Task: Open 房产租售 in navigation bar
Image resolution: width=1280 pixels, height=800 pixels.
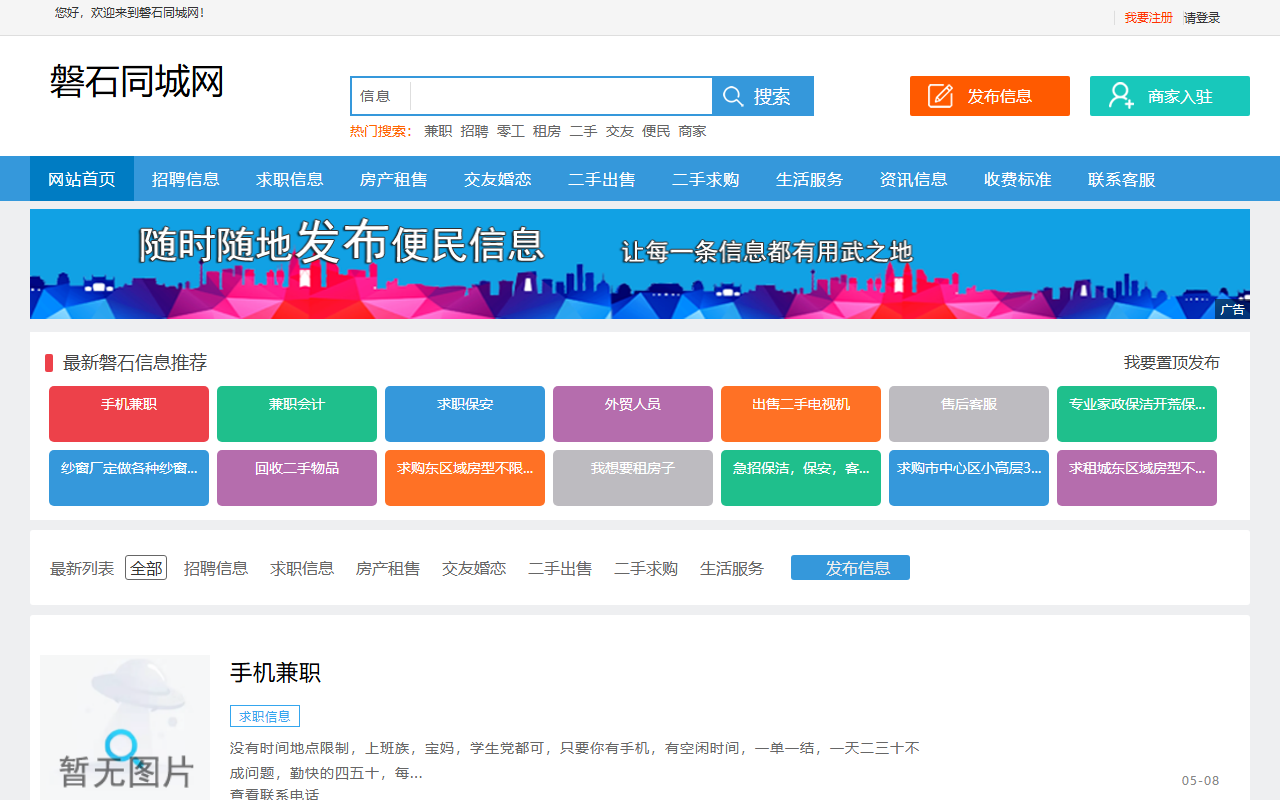Action: 394,179
